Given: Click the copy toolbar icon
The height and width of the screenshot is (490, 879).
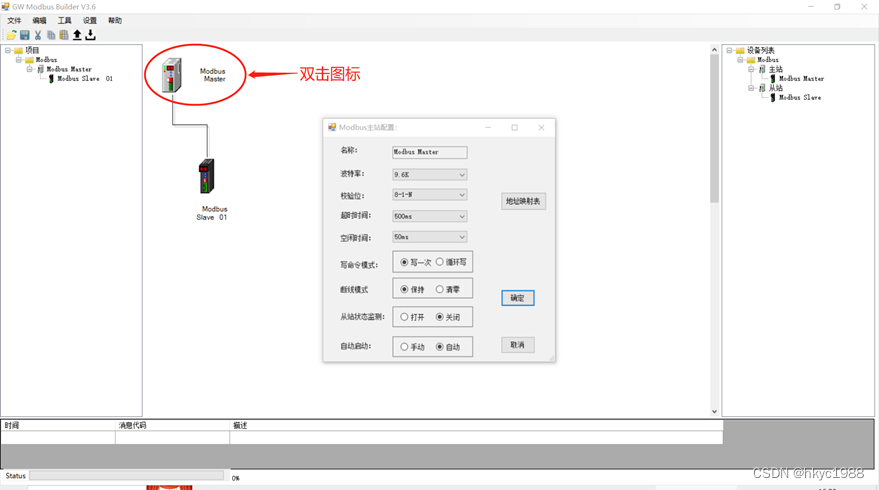Looking at the screenshot, I should point(51,35).
